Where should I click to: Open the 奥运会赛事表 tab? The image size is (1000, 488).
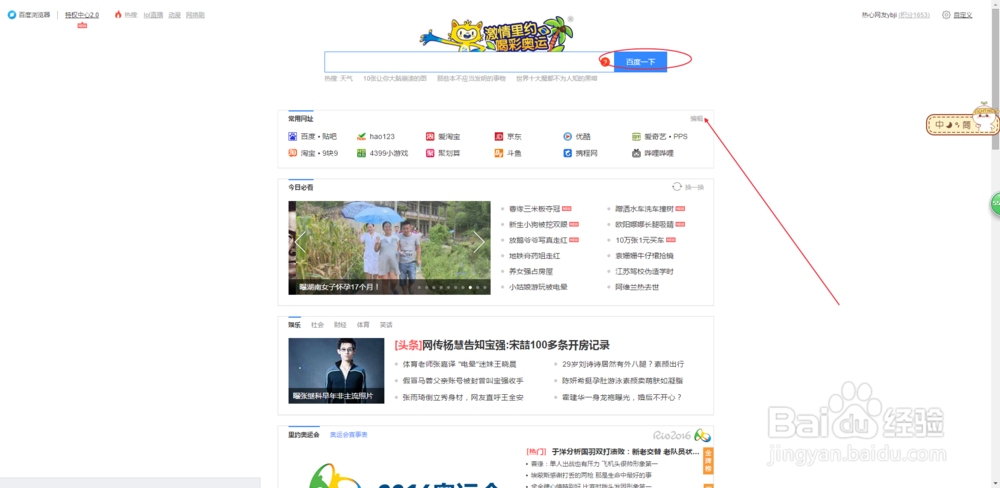[x=348, y=434]
